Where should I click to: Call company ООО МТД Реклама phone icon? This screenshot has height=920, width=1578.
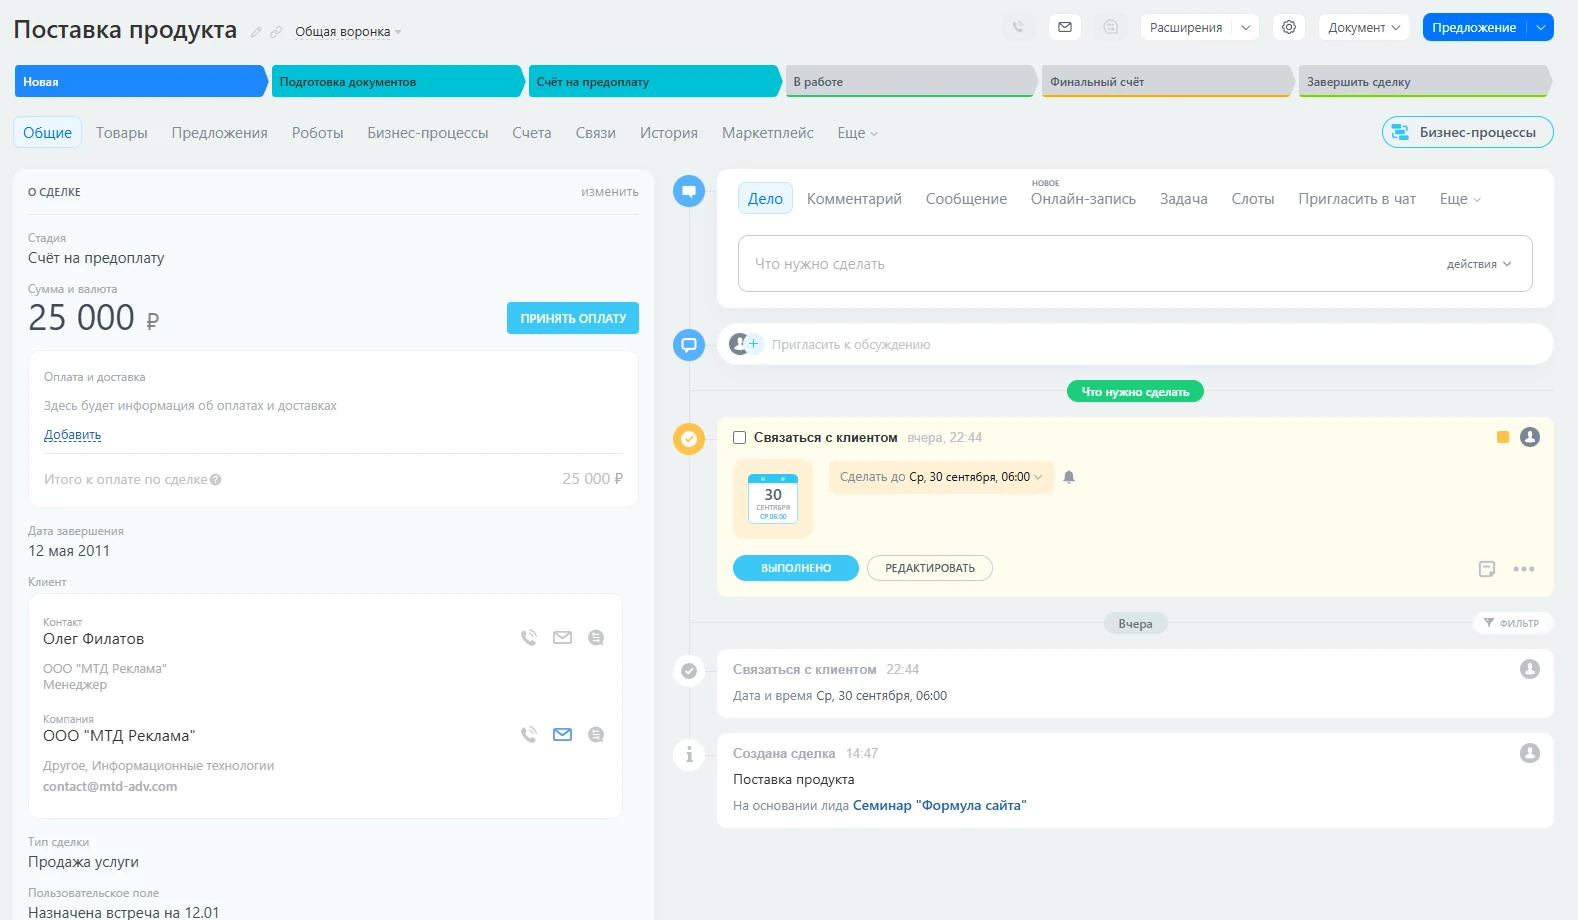click(529, 734)
